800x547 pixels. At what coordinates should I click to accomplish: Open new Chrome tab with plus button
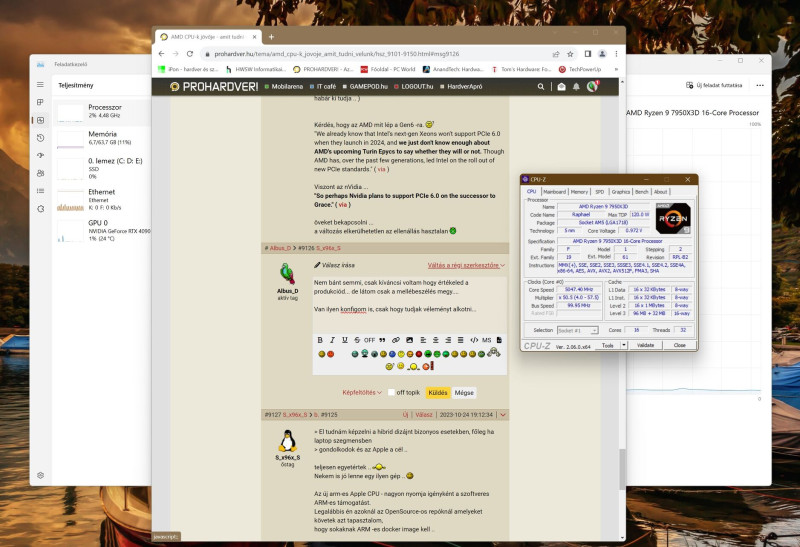(x=271, y=37)
